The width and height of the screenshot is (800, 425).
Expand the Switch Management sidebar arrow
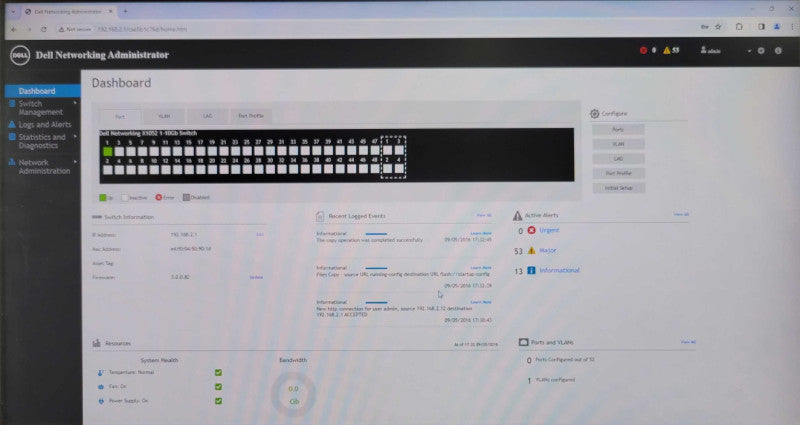76,104
